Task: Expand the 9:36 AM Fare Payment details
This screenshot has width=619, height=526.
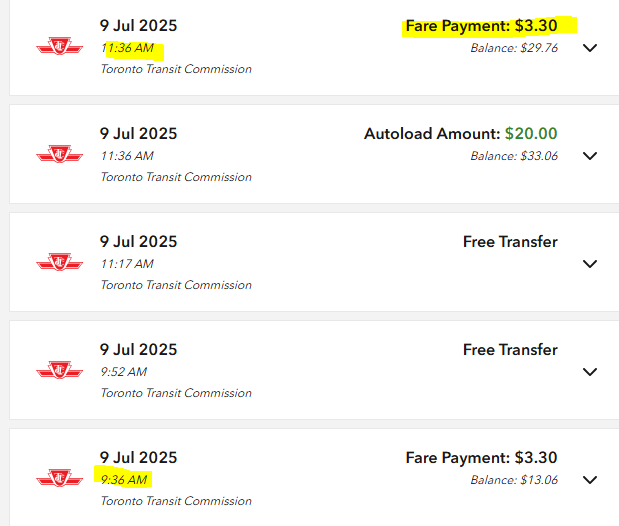Action: [x=590, y=480]
